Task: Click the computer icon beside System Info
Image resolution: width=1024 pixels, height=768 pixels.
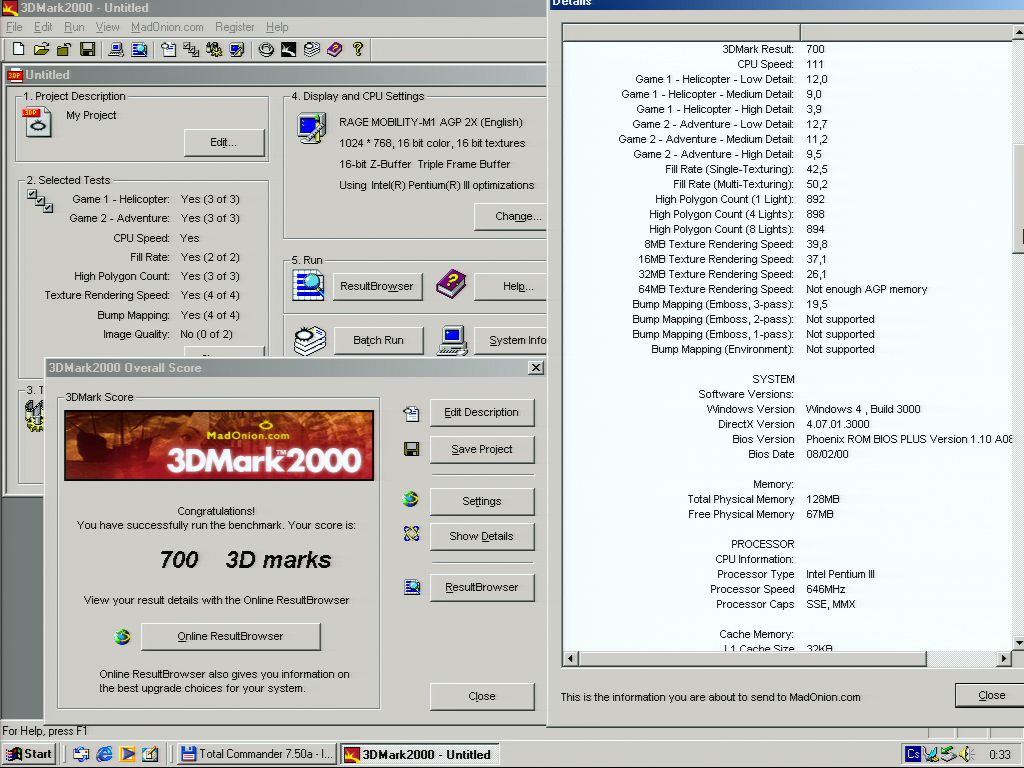Action: [453, 340]
